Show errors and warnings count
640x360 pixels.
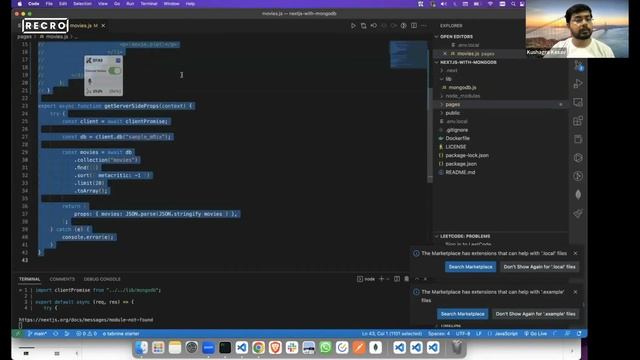[x=87, y=333]
